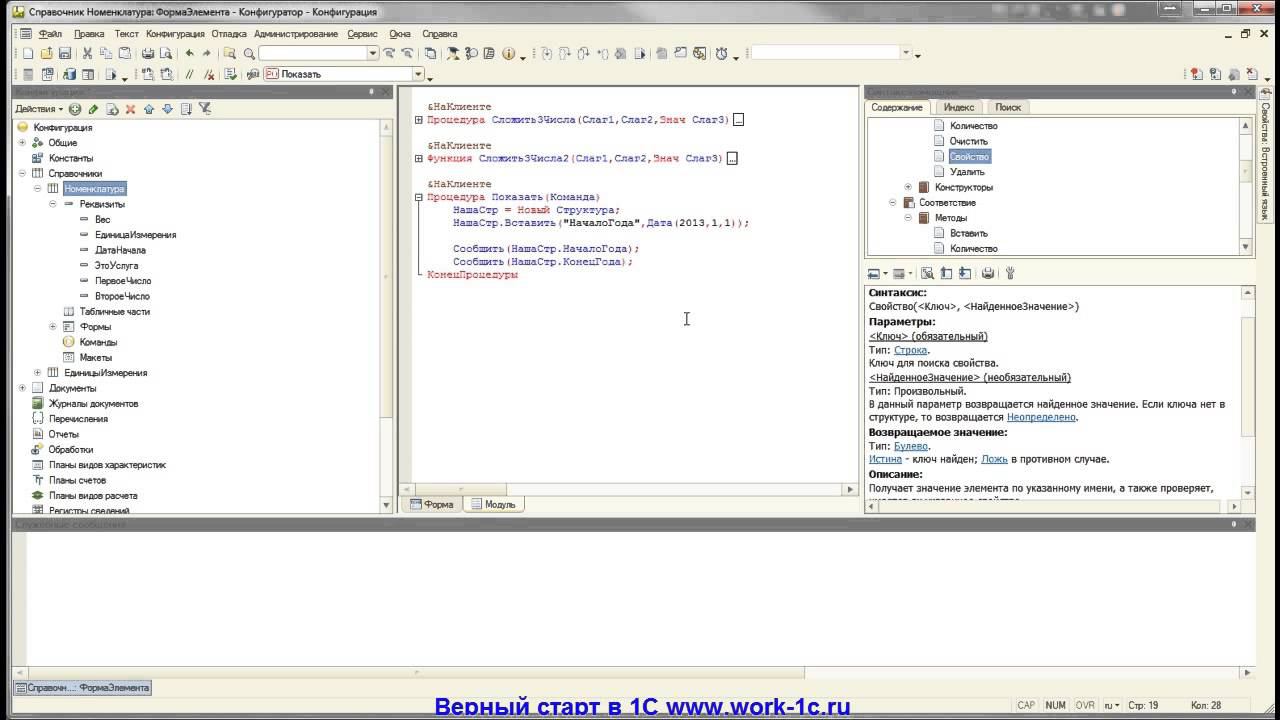Switch to the Форма tab below editor

(431, 505)
